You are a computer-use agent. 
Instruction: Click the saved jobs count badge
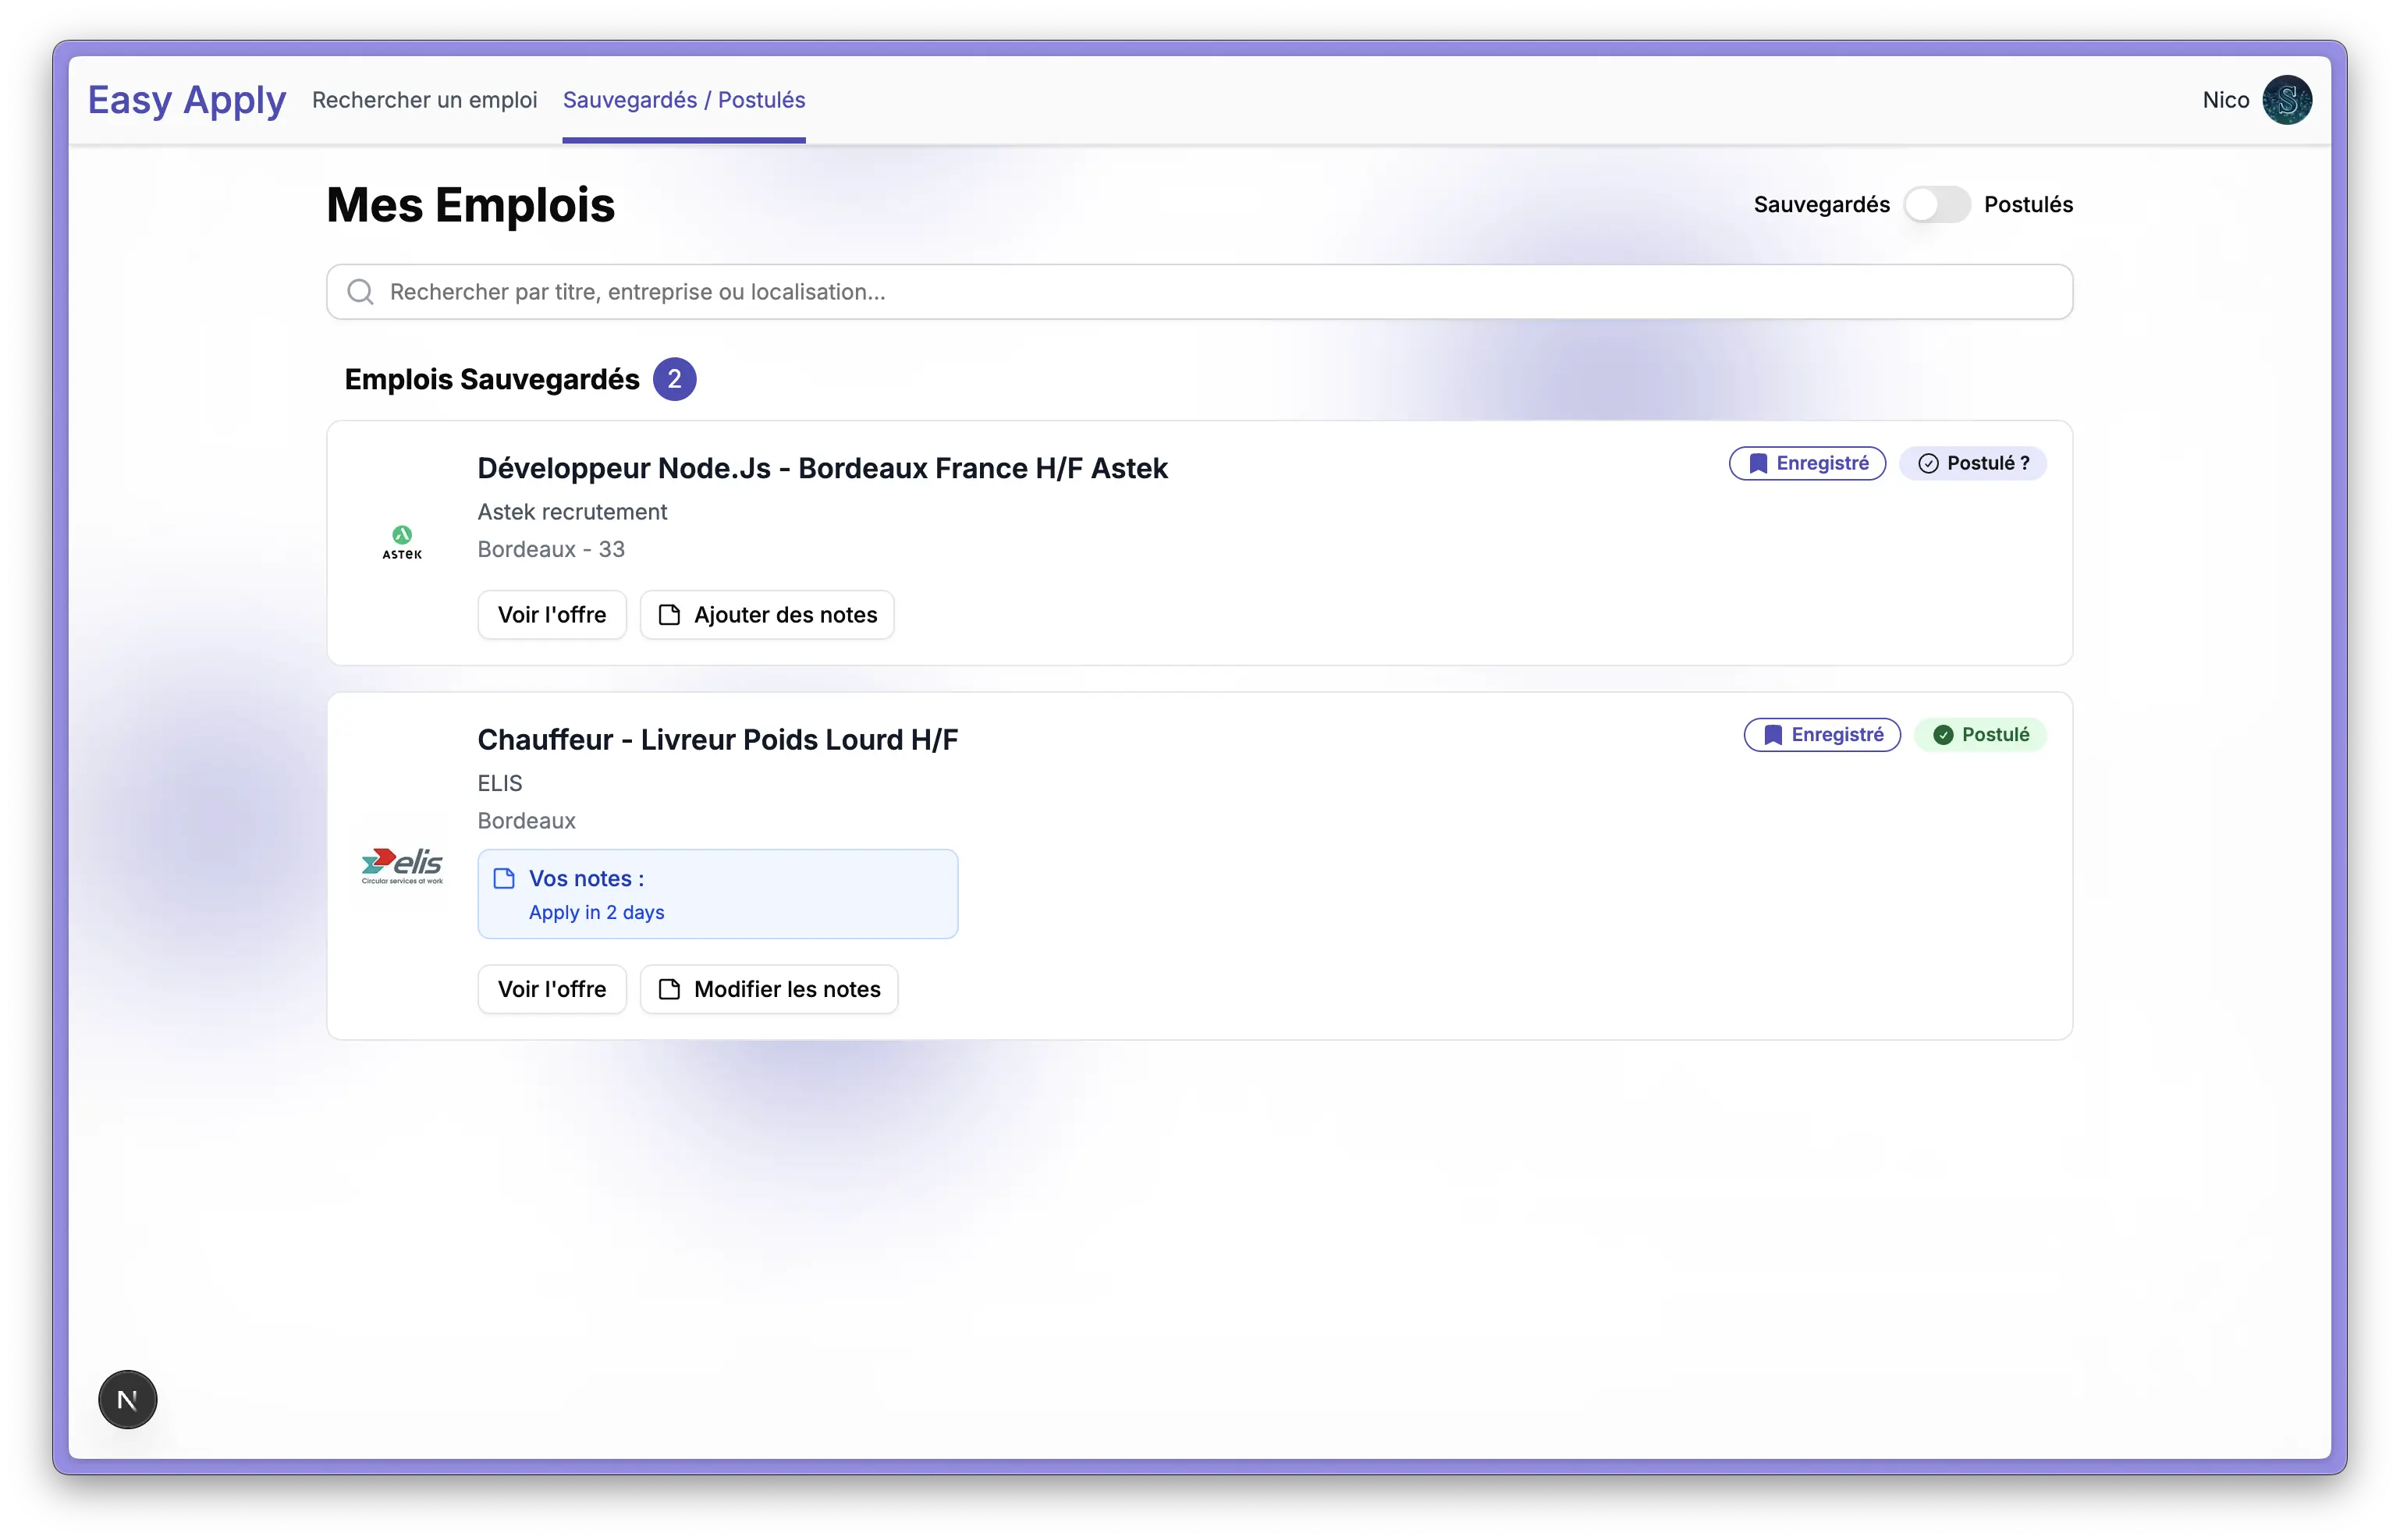pos(674,379)
